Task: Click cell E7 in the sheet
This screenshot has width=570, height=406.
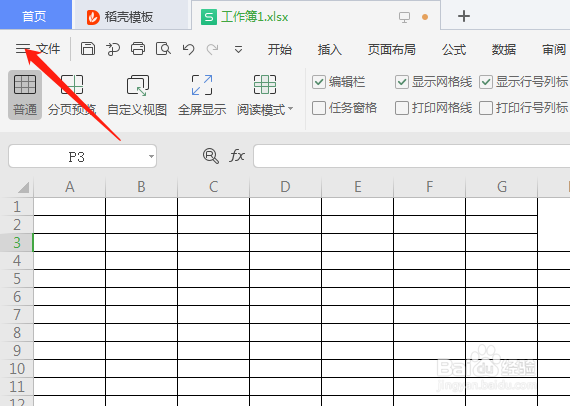Action: tap(357, 315)
